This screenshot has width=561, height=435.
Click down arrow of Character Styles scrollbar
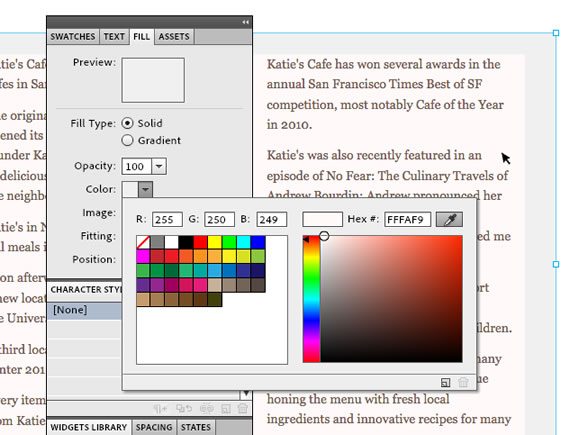246,394
